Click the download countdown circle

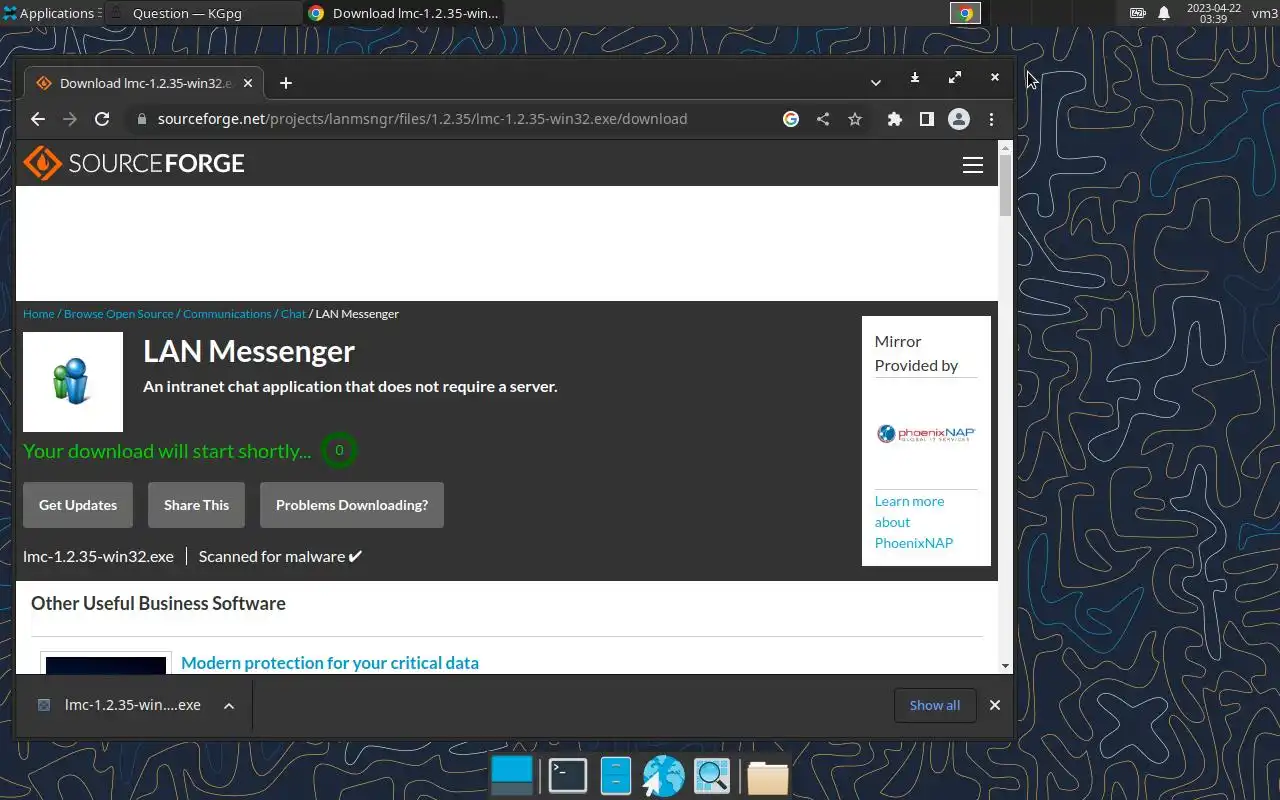tap(339, 450)
